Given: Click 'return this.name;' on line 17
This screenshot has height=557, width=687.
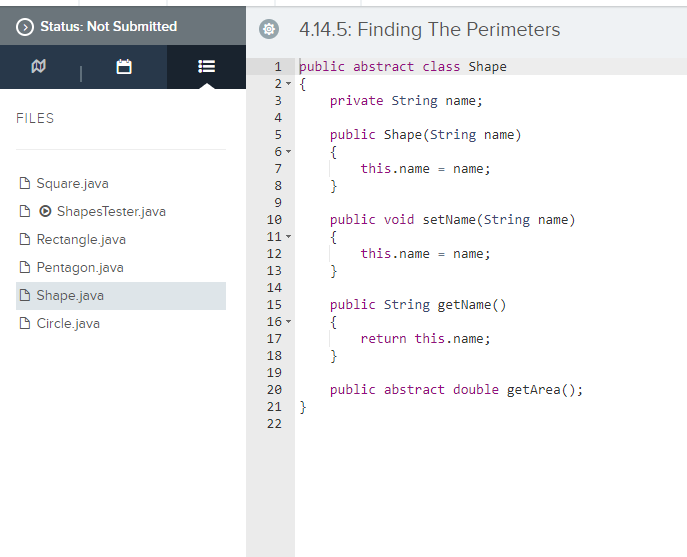Looking at the screenshot, I should 425,339.
